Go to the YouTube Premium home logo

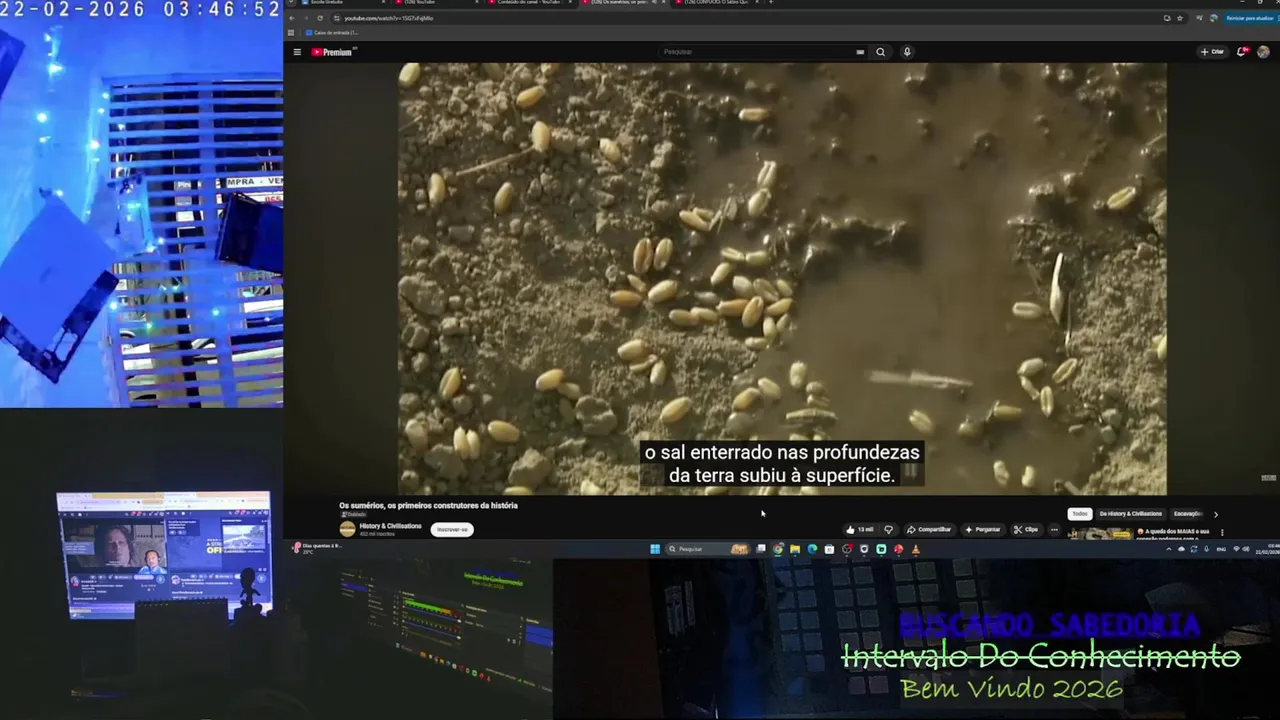pos(333,52)
